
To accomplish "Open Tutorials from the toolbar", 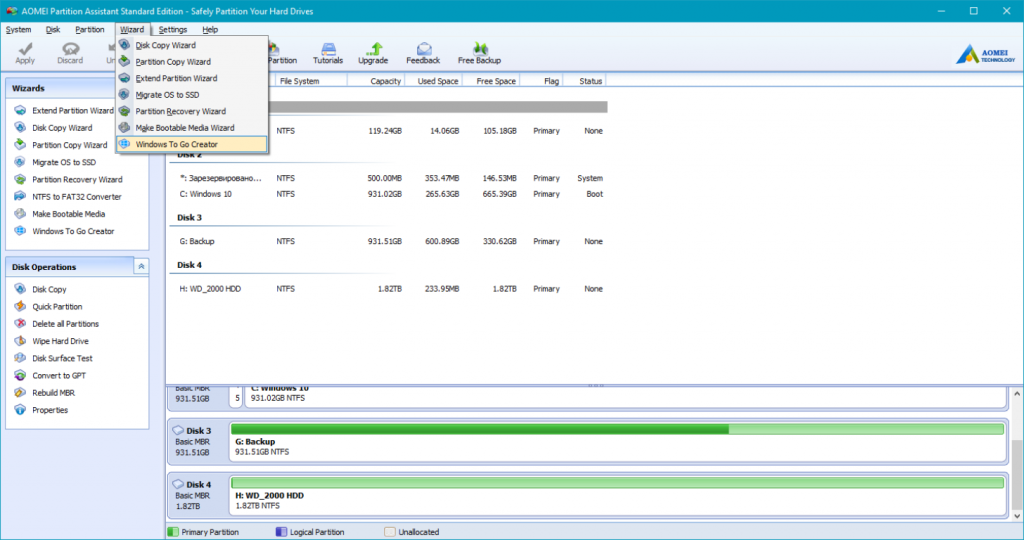I will pyautogui.click(x=328, y=49).
